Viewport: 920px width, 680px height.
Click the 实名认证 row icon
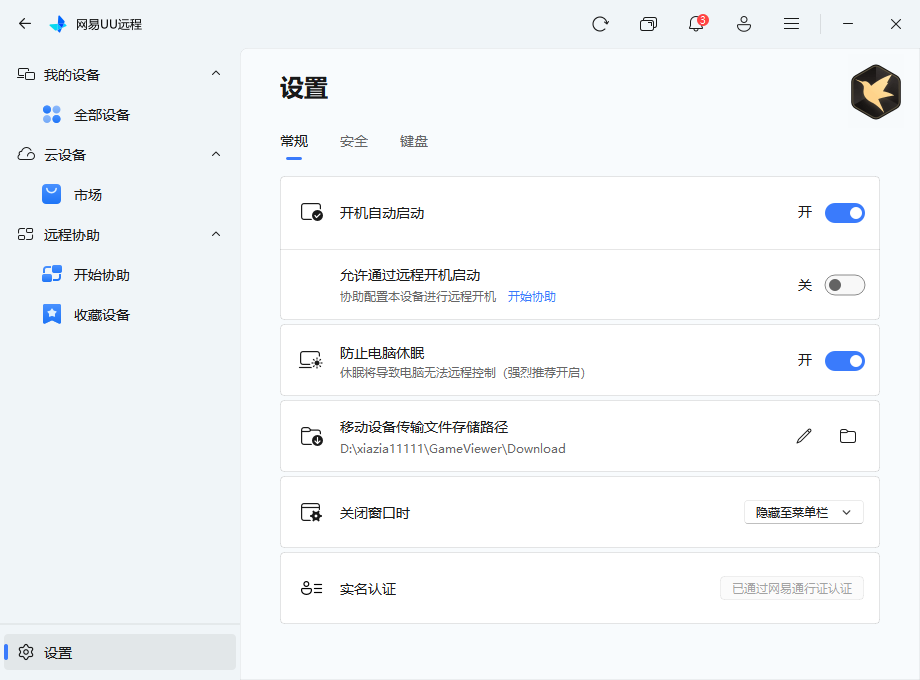click(x=312, y=588)
